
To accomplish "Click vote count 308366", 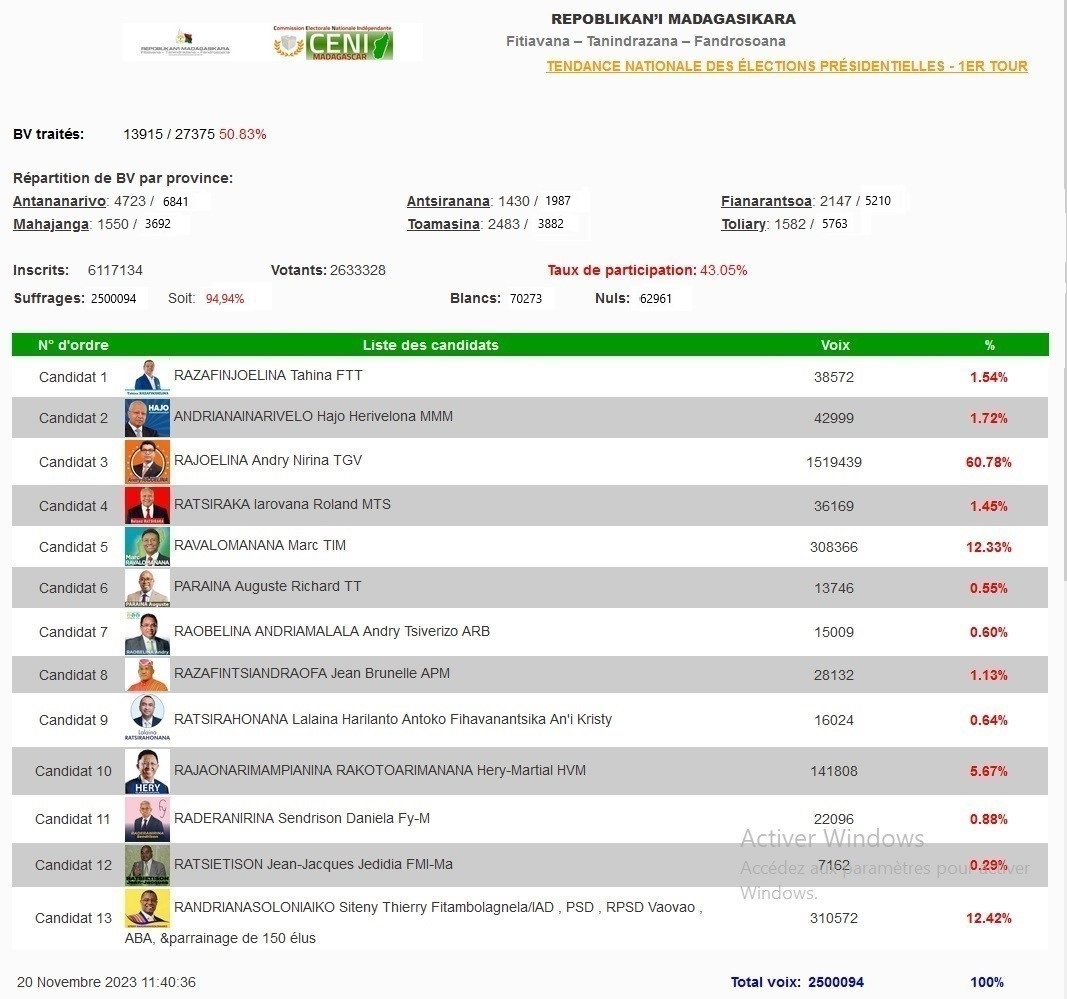I will (x=834, y=547).
